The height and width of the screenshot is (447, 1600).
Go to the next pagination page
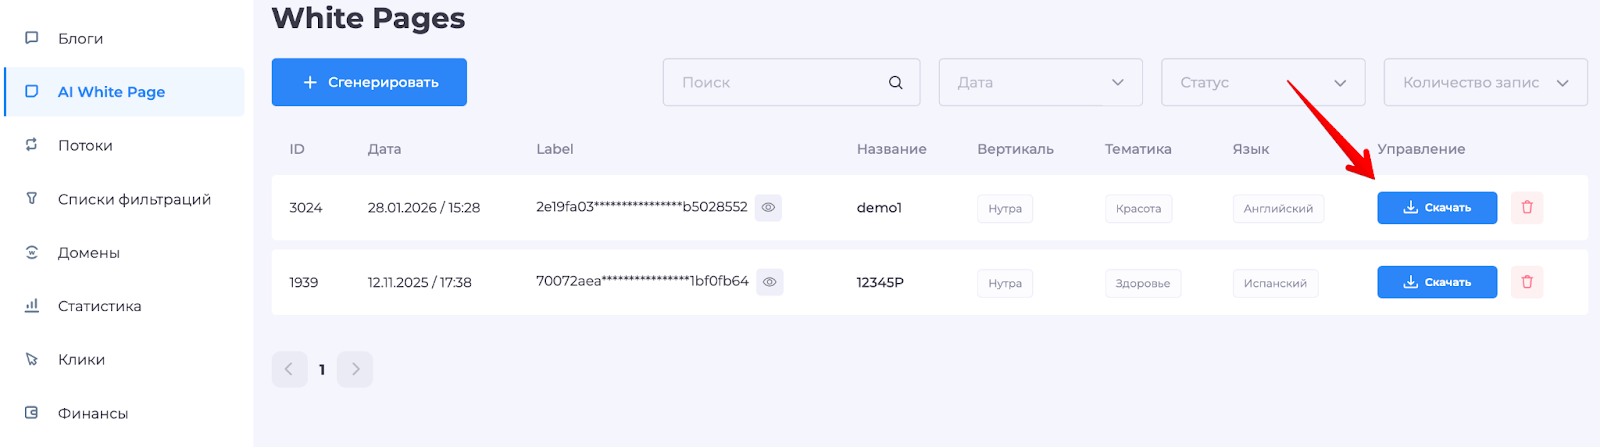pyautogui.click(x=355, y=369)
